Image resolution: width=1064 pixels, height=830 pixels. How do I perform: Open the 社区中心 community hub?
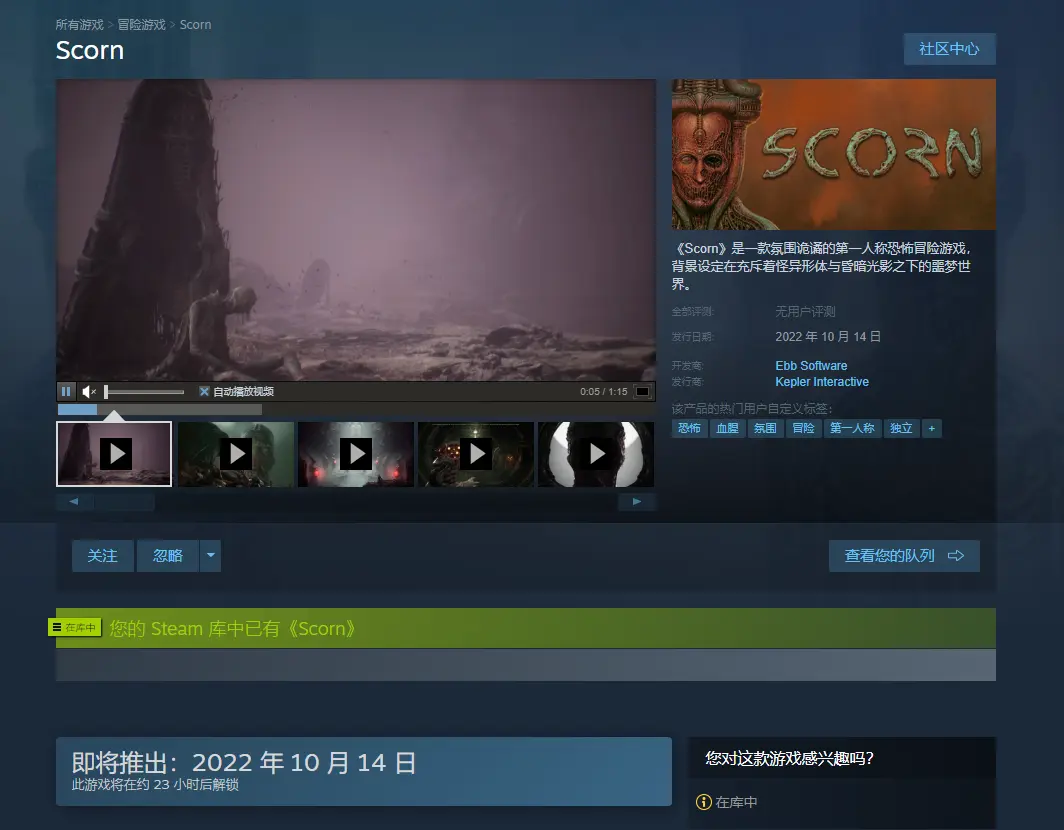[x=949, y=49]
